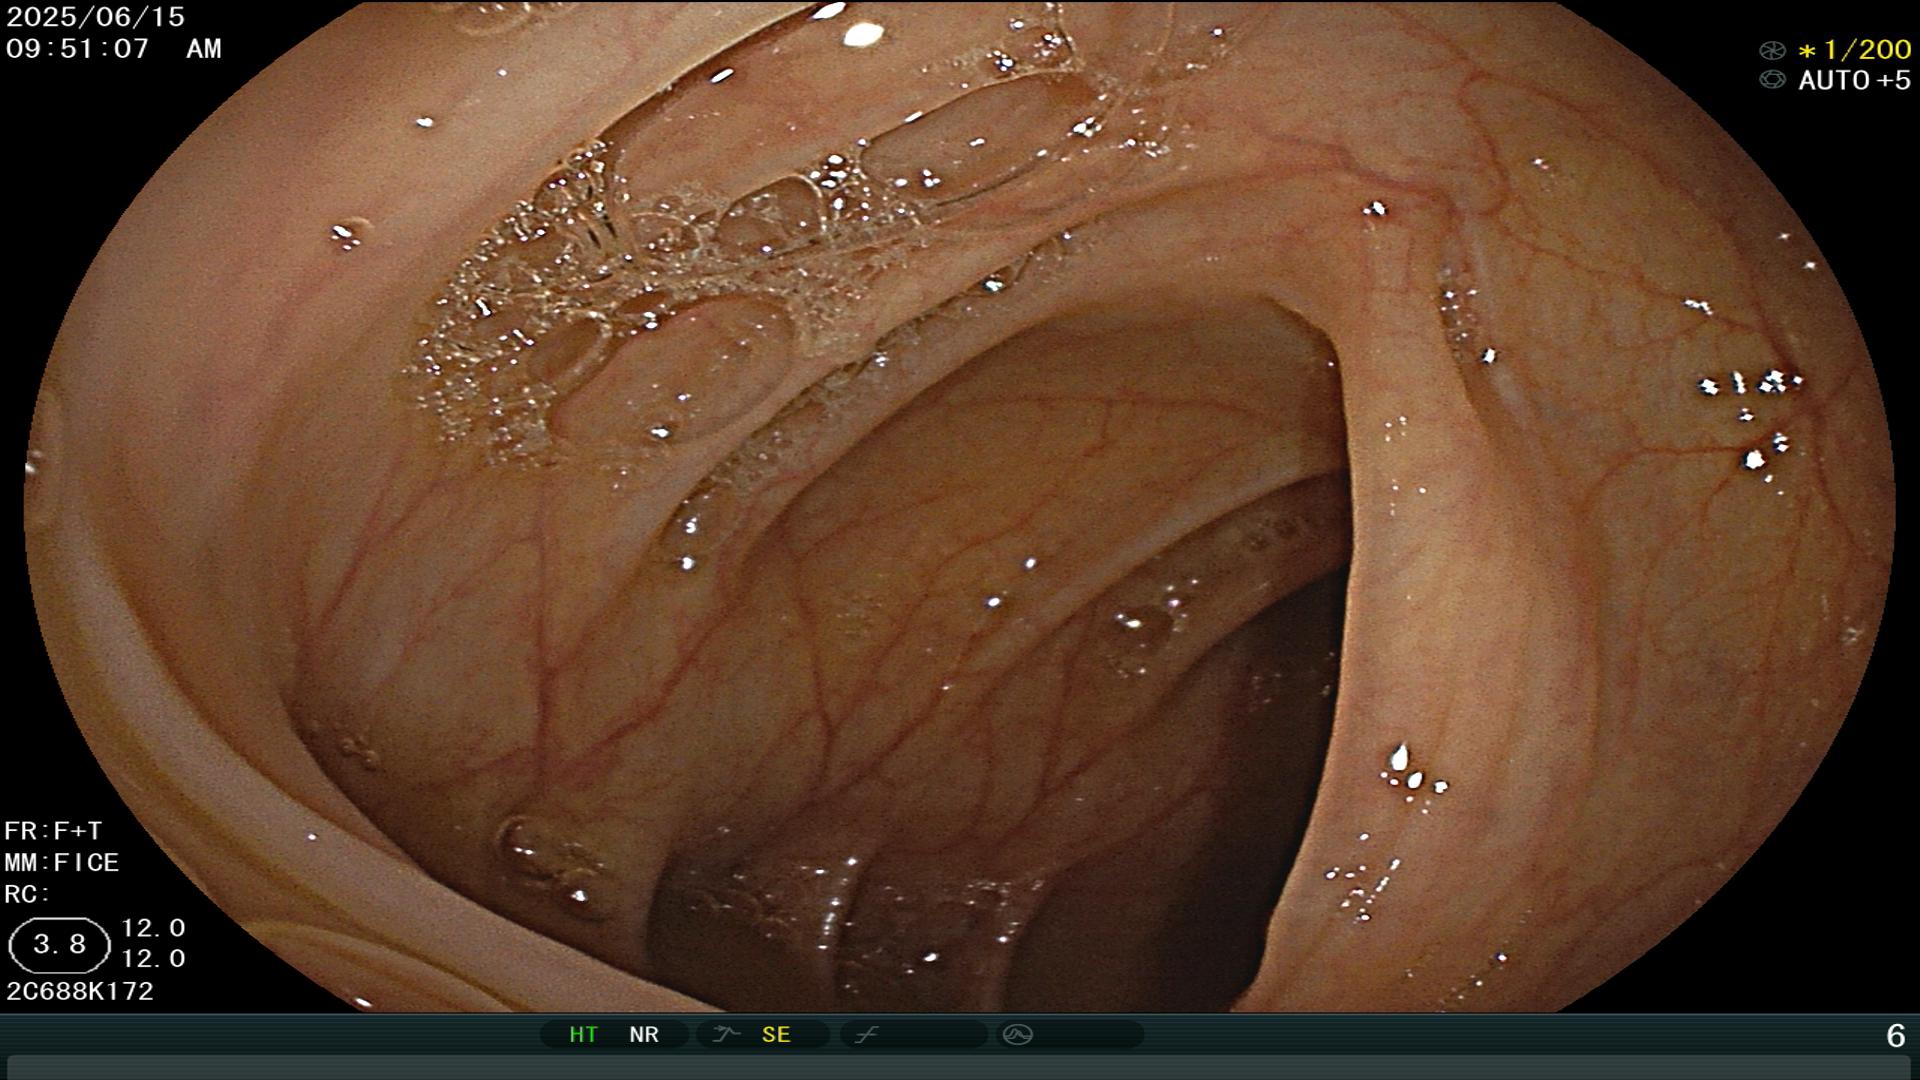The width and height of the screenshot is (1920, 1080).
Task: Toggle the yellow SE indicator
Action: pyautogui.click(x=776, y=1035)
